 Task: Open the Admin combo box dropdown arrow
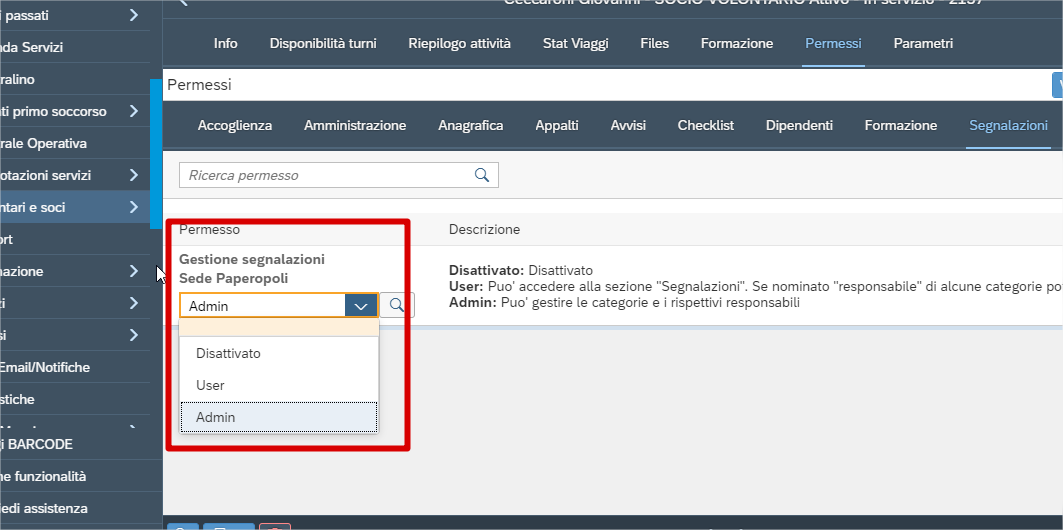(x=361, y=306)
